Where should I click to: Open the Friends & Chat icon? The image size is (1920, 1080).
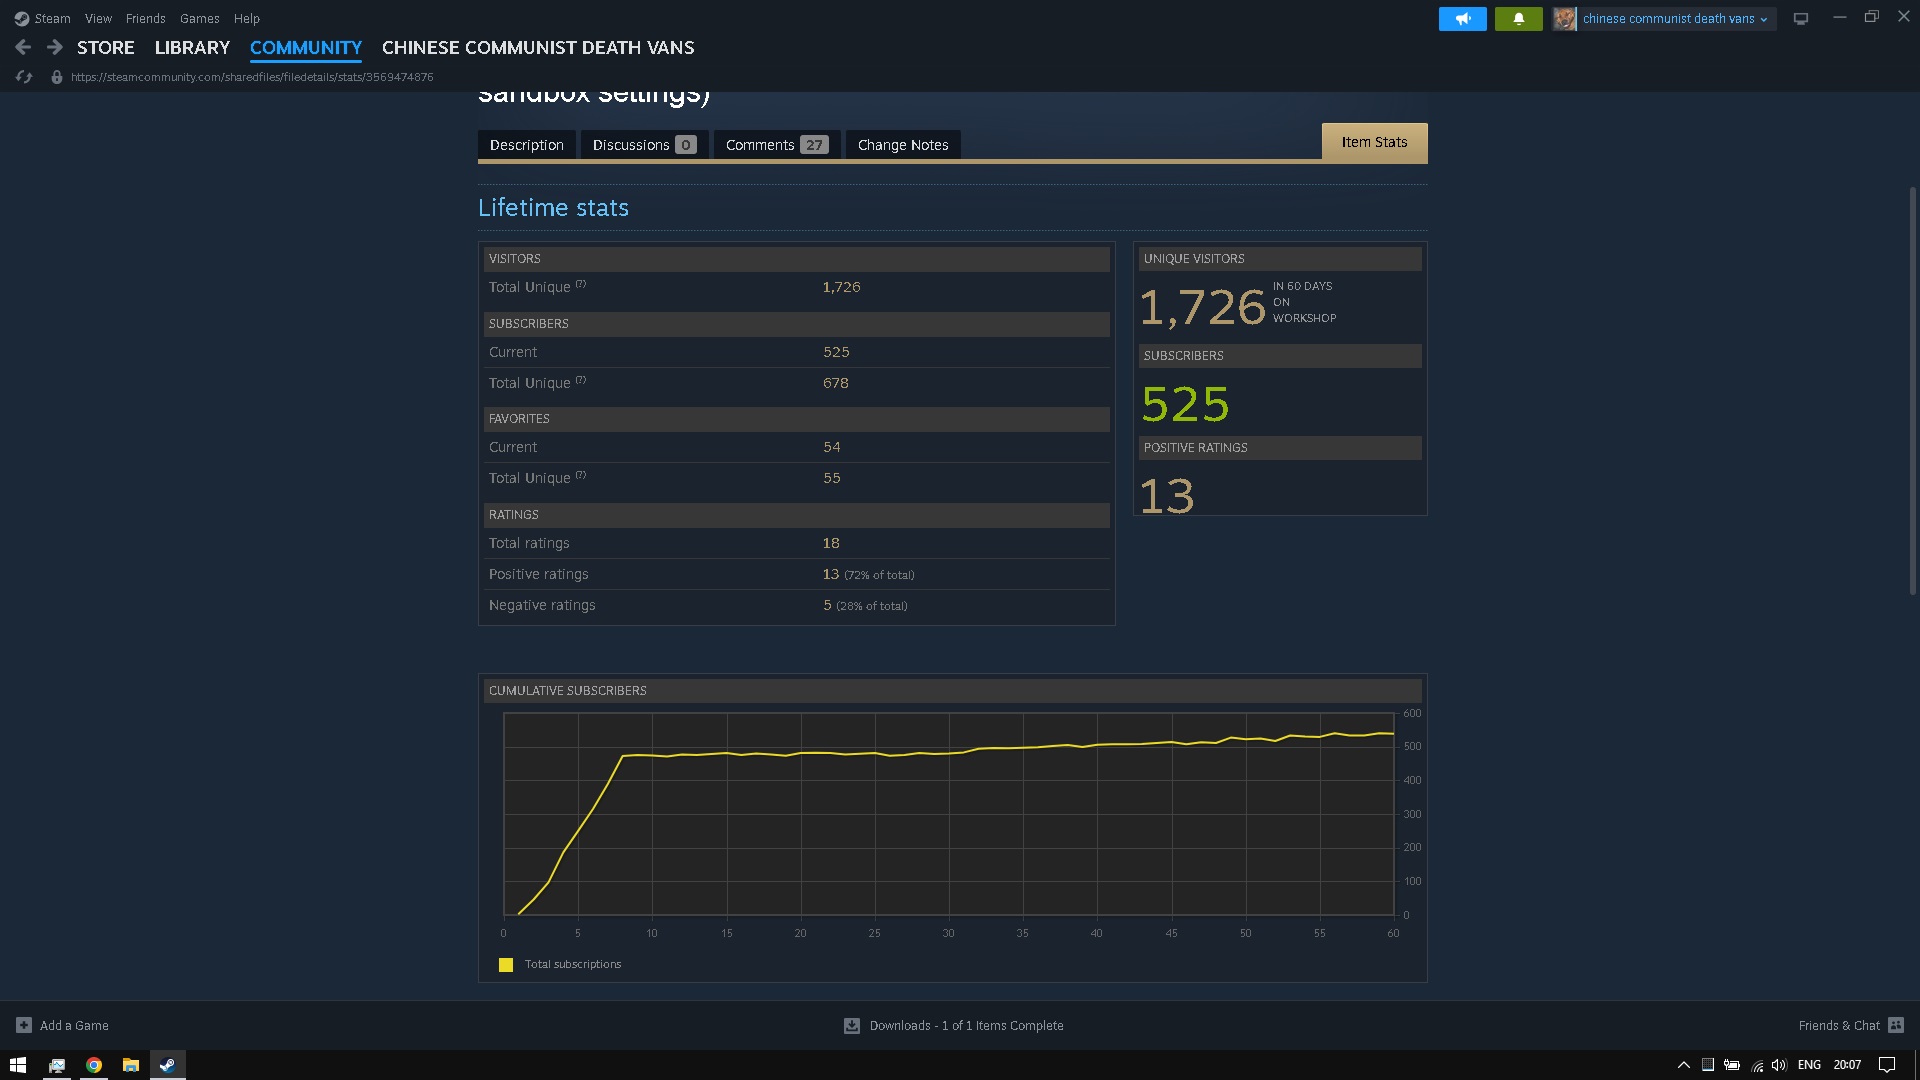[1895, 1025]
